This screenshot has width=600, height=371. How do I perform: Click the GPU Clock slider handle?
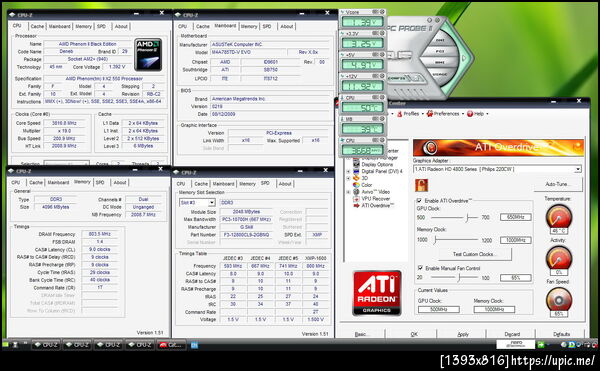pyautogui.click(x=467, y=218)
